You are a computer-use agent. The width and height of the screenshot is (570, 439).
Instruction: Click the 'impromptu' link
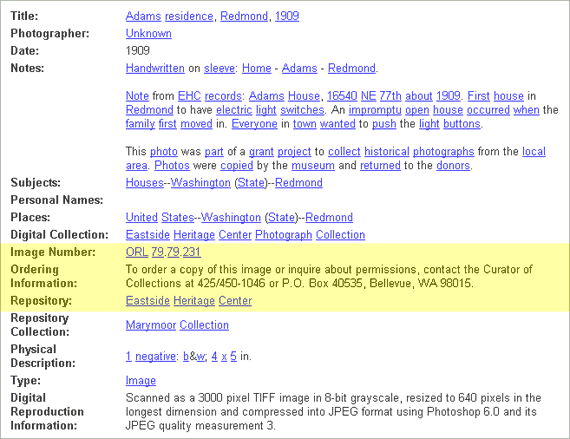click(375, 110)
